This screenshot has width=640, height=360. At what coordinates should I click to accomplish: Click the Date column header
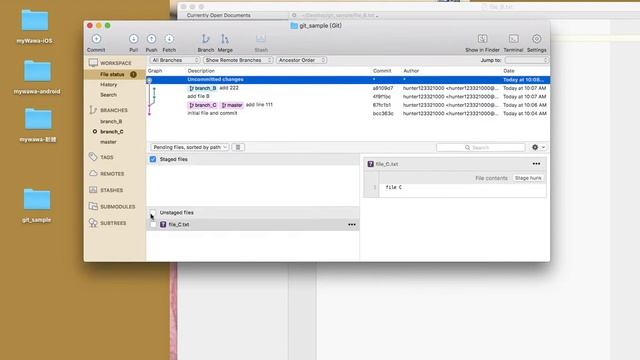click(x=509, y=71)
